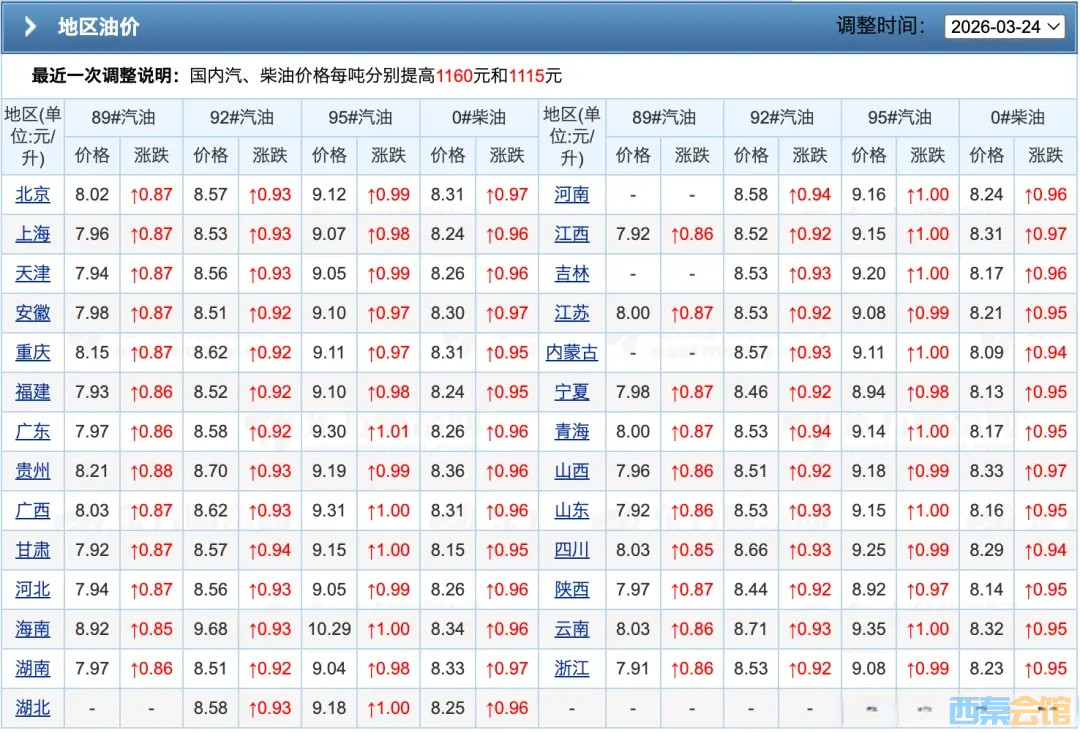The height and width of the screenshot is (733, 1080).
Task: Click the 地区油价 panel title
Action: point(98,27)
